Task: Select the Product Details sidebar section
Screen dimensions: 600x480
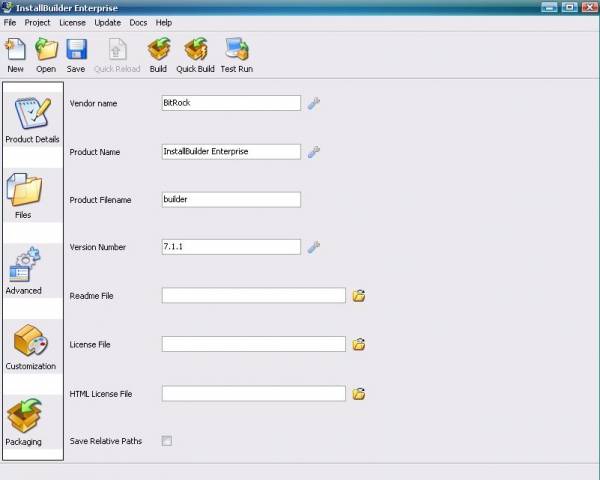Action: pos(33,119)
